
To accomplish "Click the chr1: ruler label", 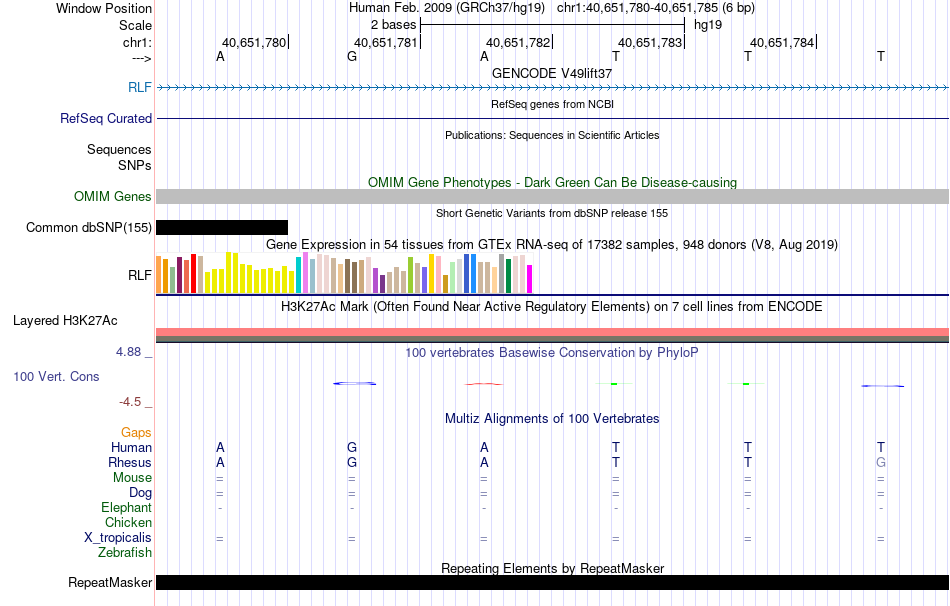I will tap(137, 42).
